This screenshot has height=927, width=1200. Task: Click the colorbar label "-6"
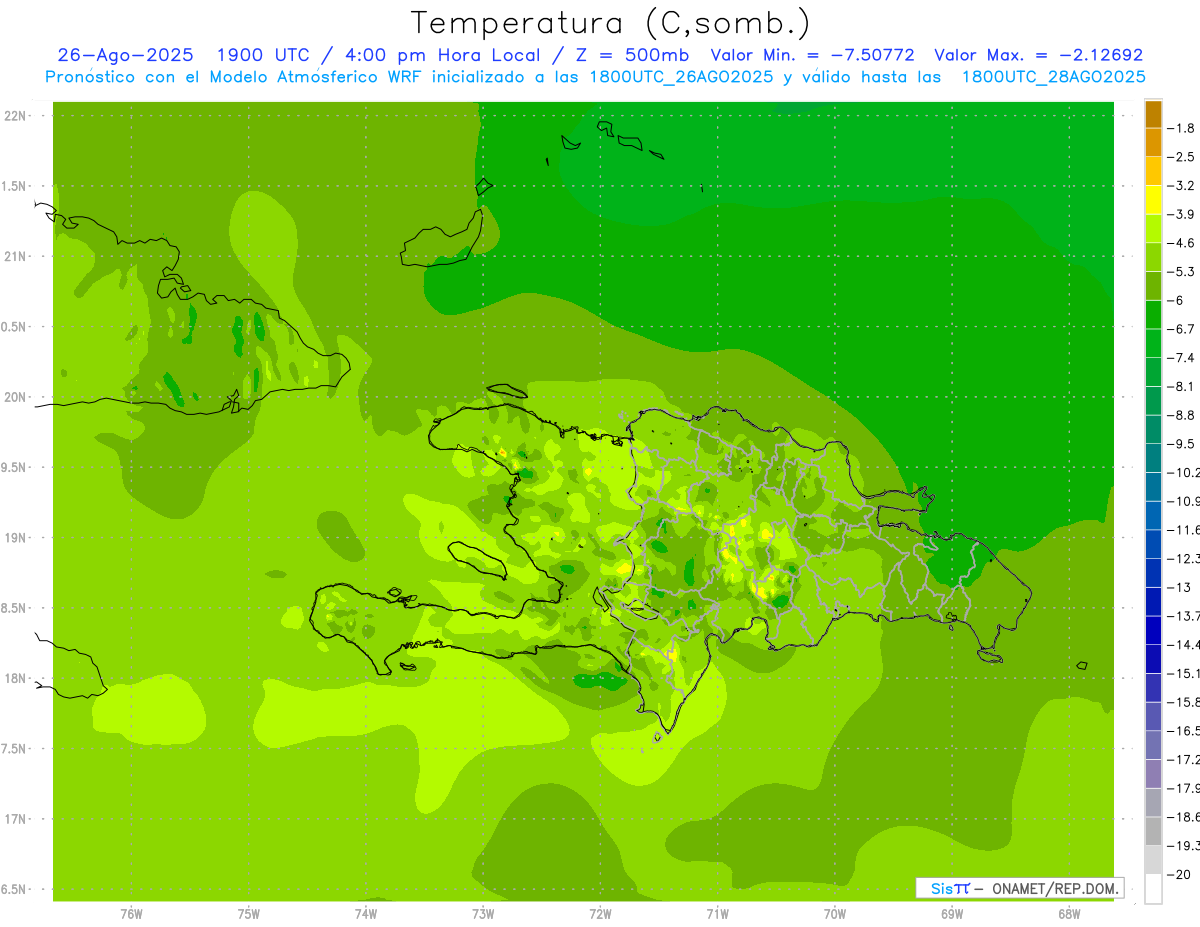click(x=1175, y=300)
